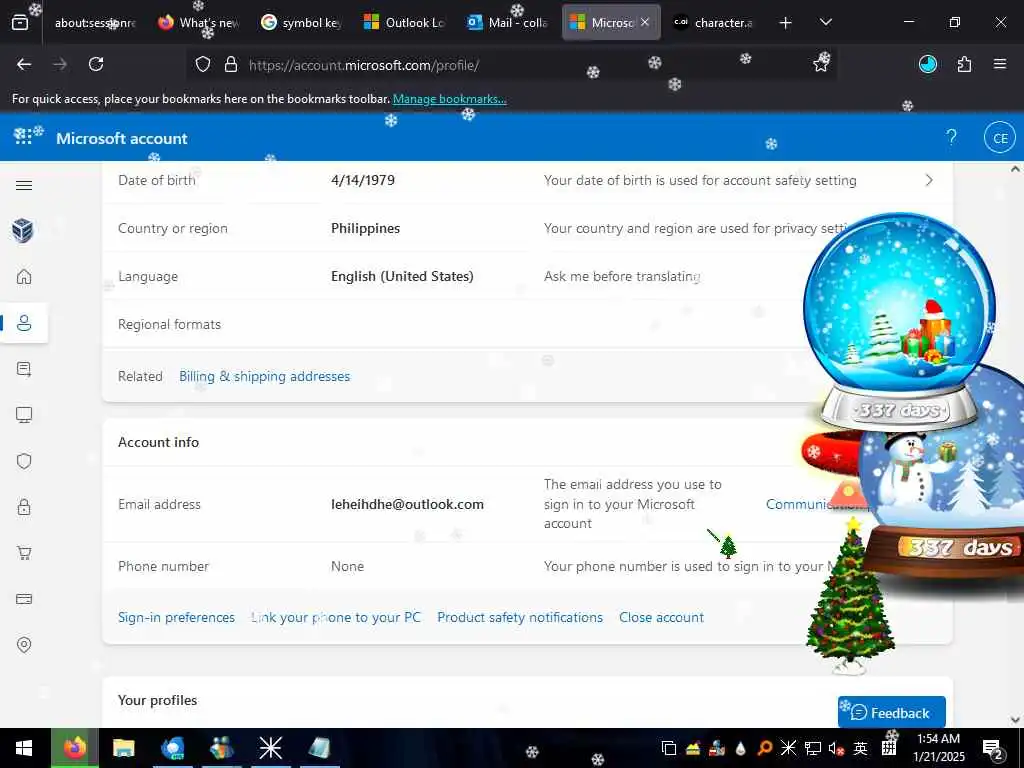Open Firefox View tab button
The height and width of the screenshot is (768, 1024).
(x=20, y=22)
